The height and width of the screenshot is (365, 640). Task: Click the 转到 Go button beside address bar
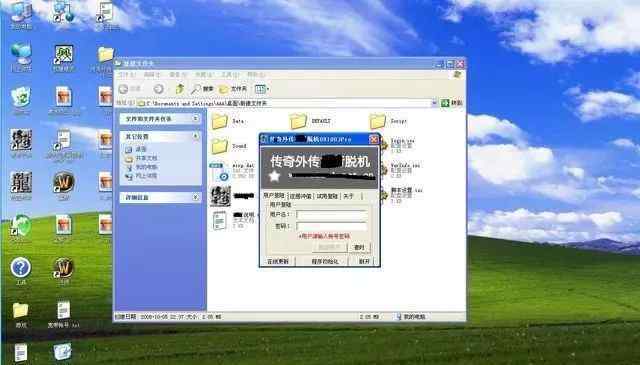tap(451, 103)
